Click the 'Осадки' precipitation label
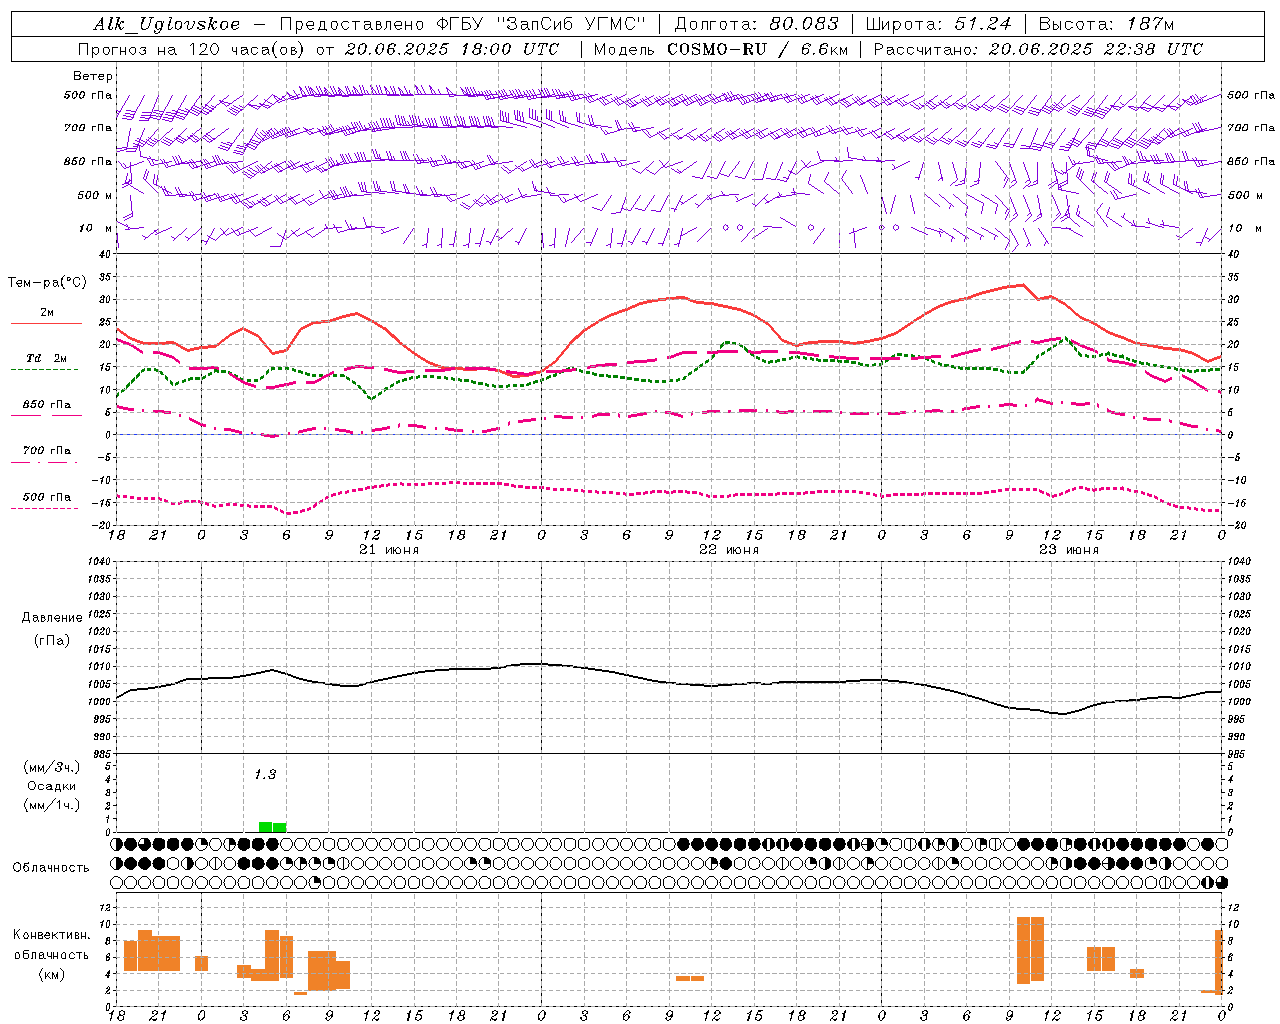This screenshot has width=1280, height=1024. tap(52, 786)
